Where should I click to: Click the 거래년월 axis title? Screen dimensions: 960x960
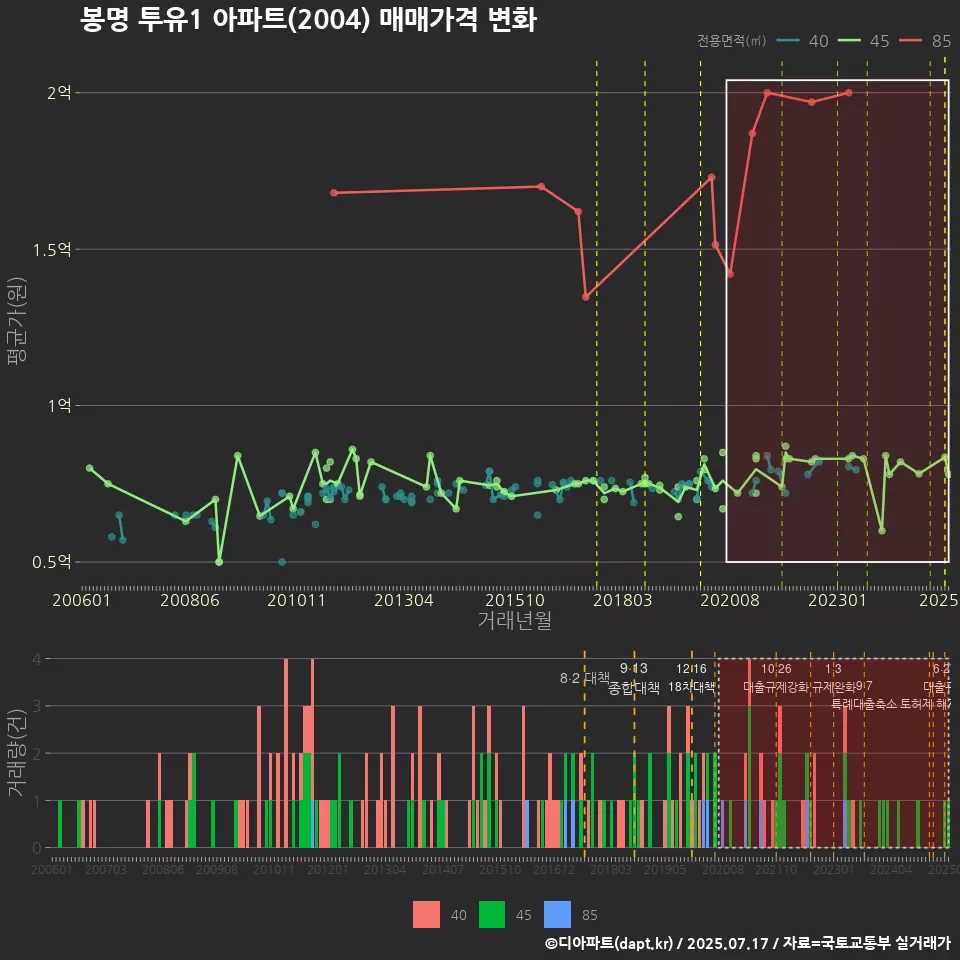point(515,620)
